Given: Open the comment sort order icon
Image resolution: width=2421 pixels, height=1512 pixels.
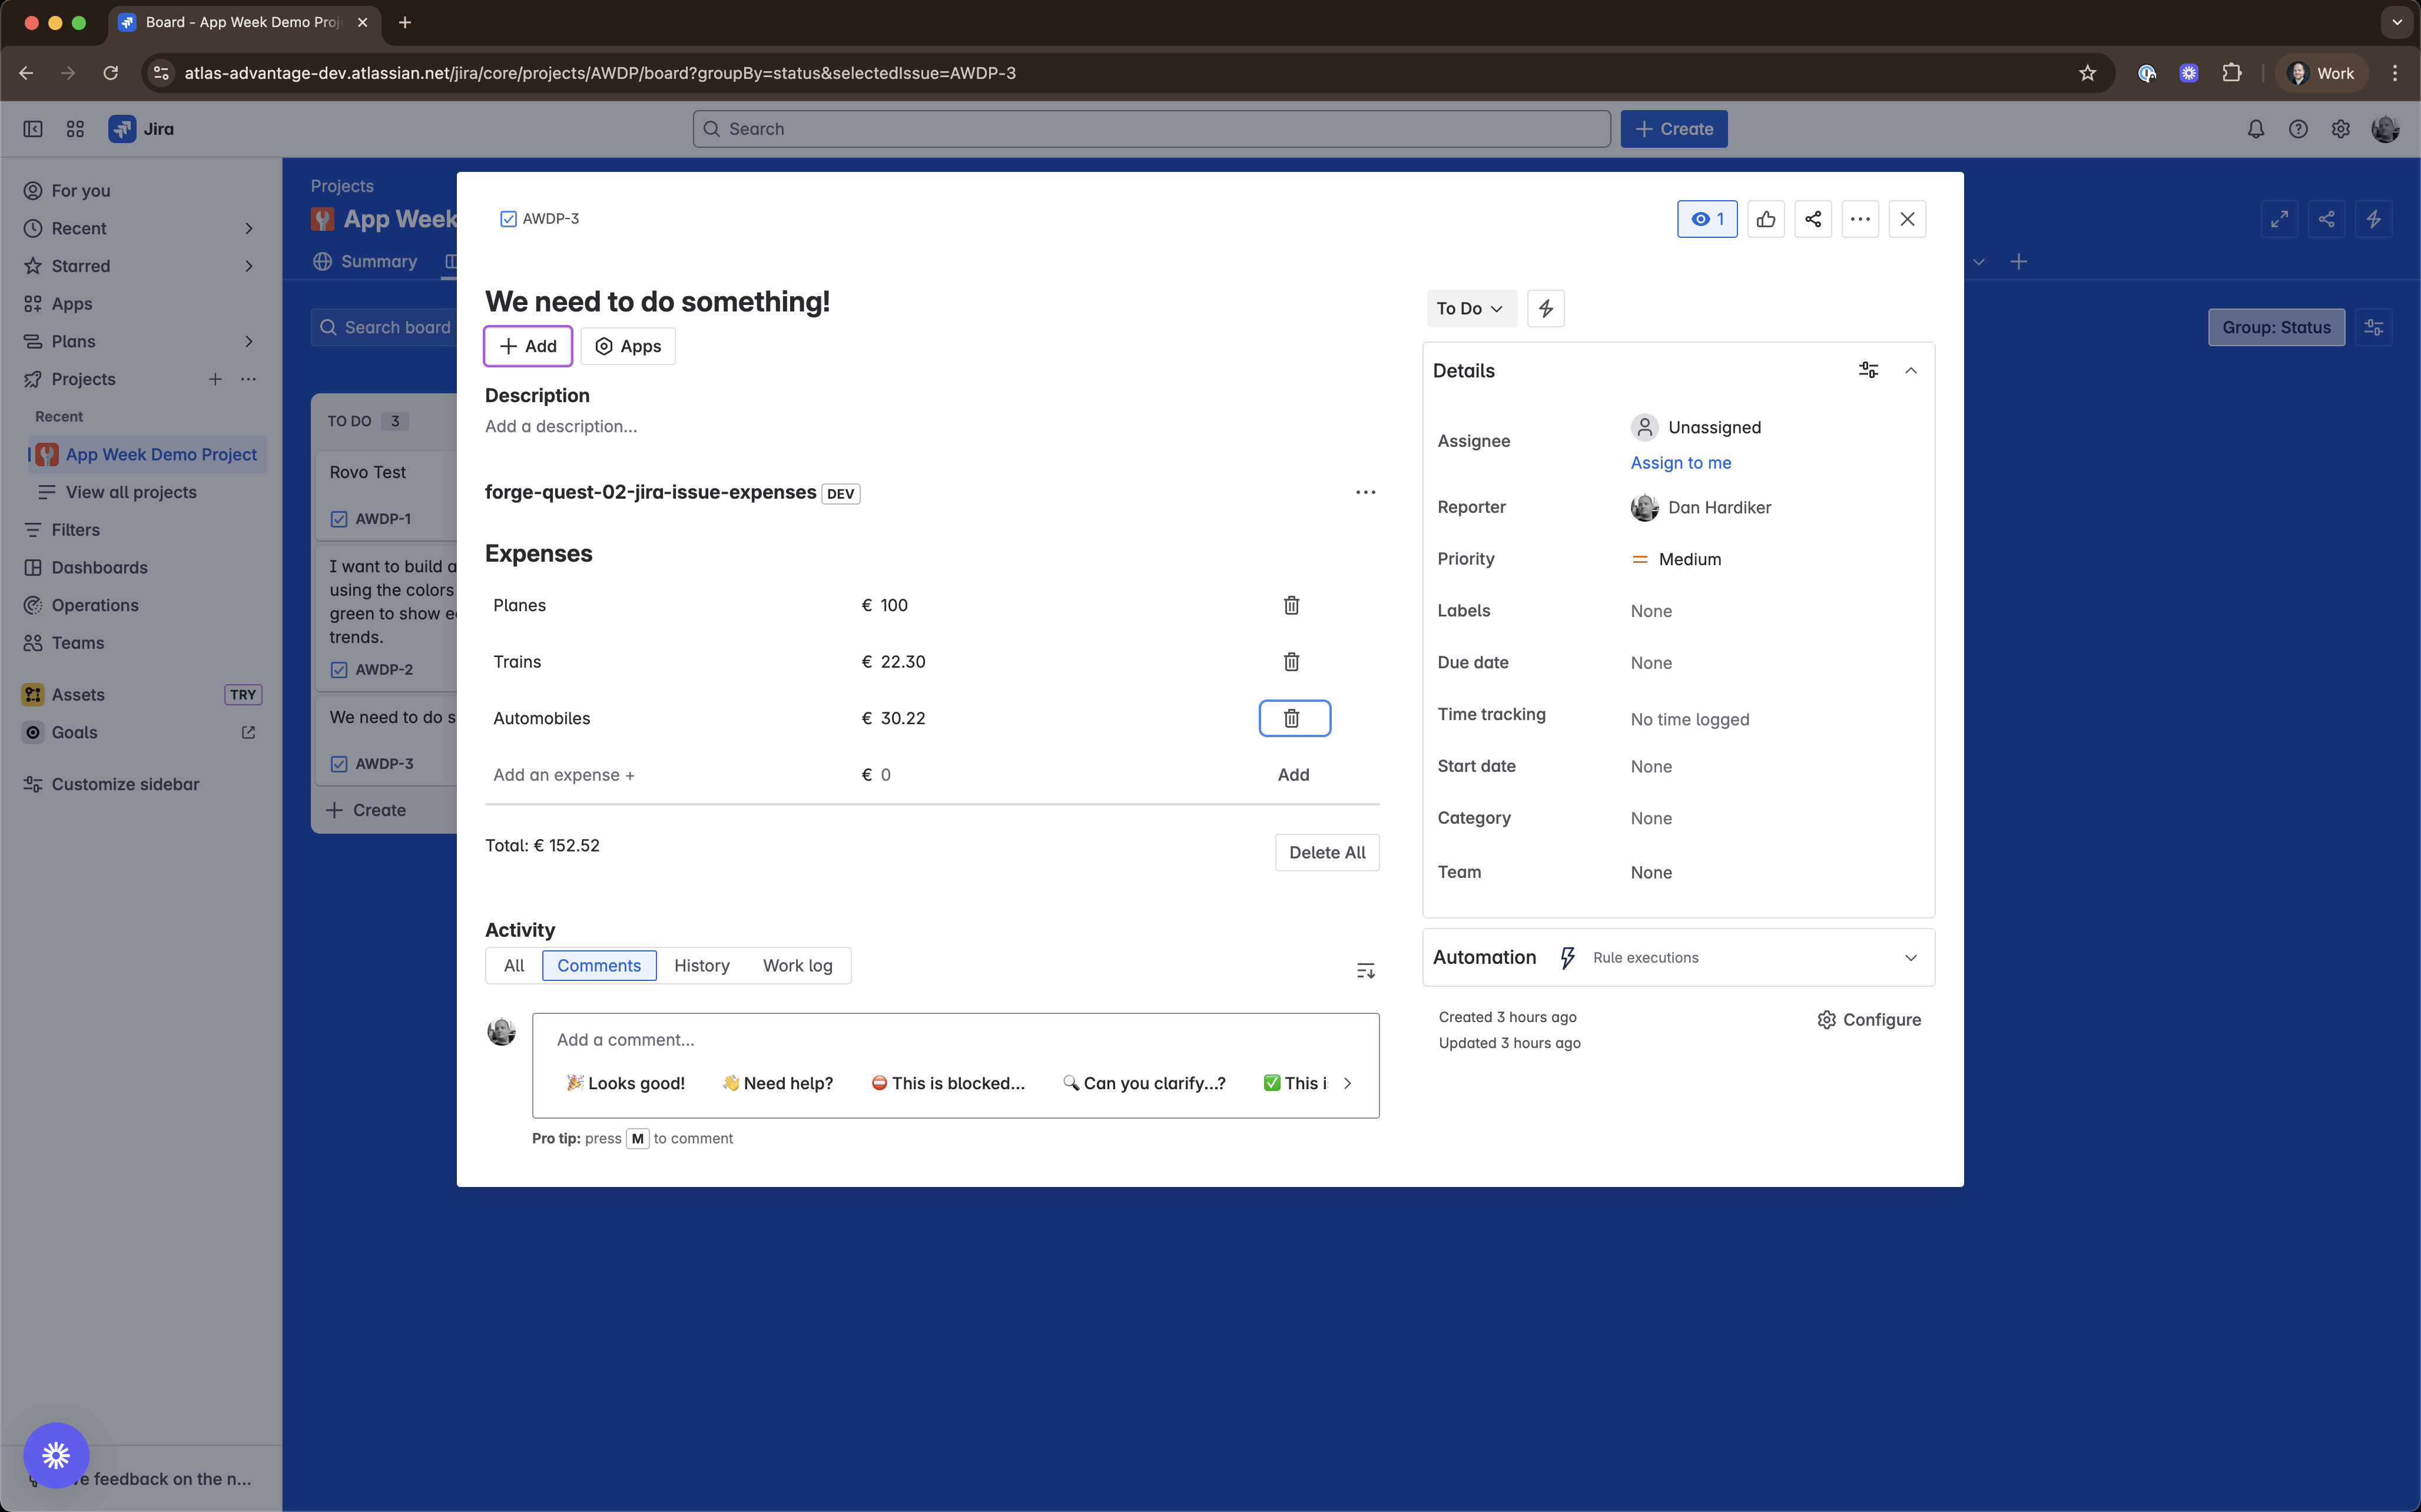Looking at the screenshot, I should click(x=1365, y=970).
